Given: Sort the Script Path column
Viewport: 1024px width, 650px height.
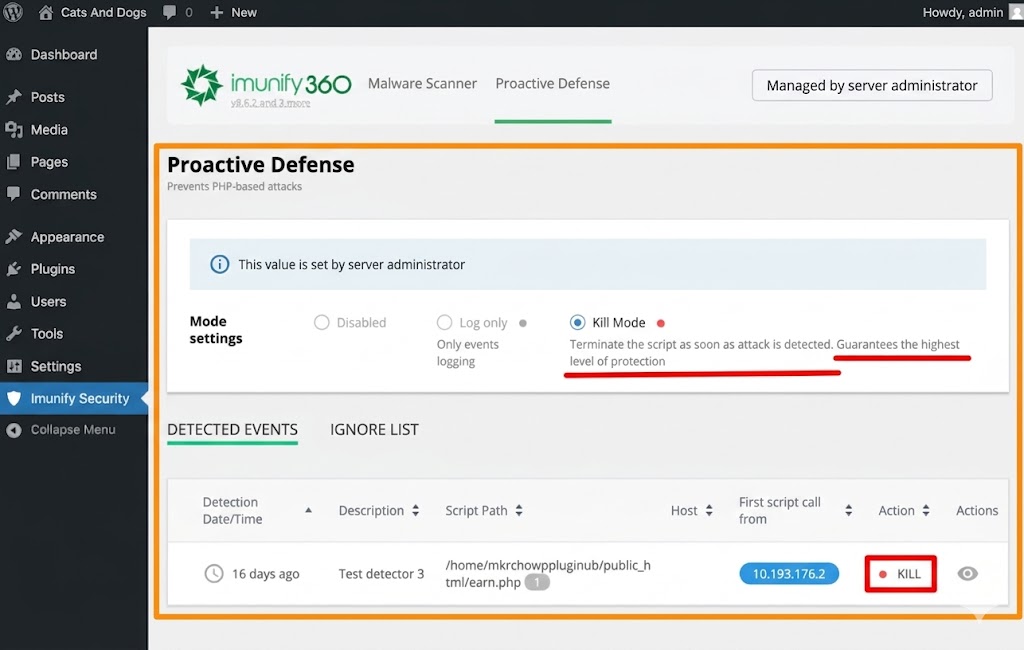Looking at the screenshot, I should (519, 511).
